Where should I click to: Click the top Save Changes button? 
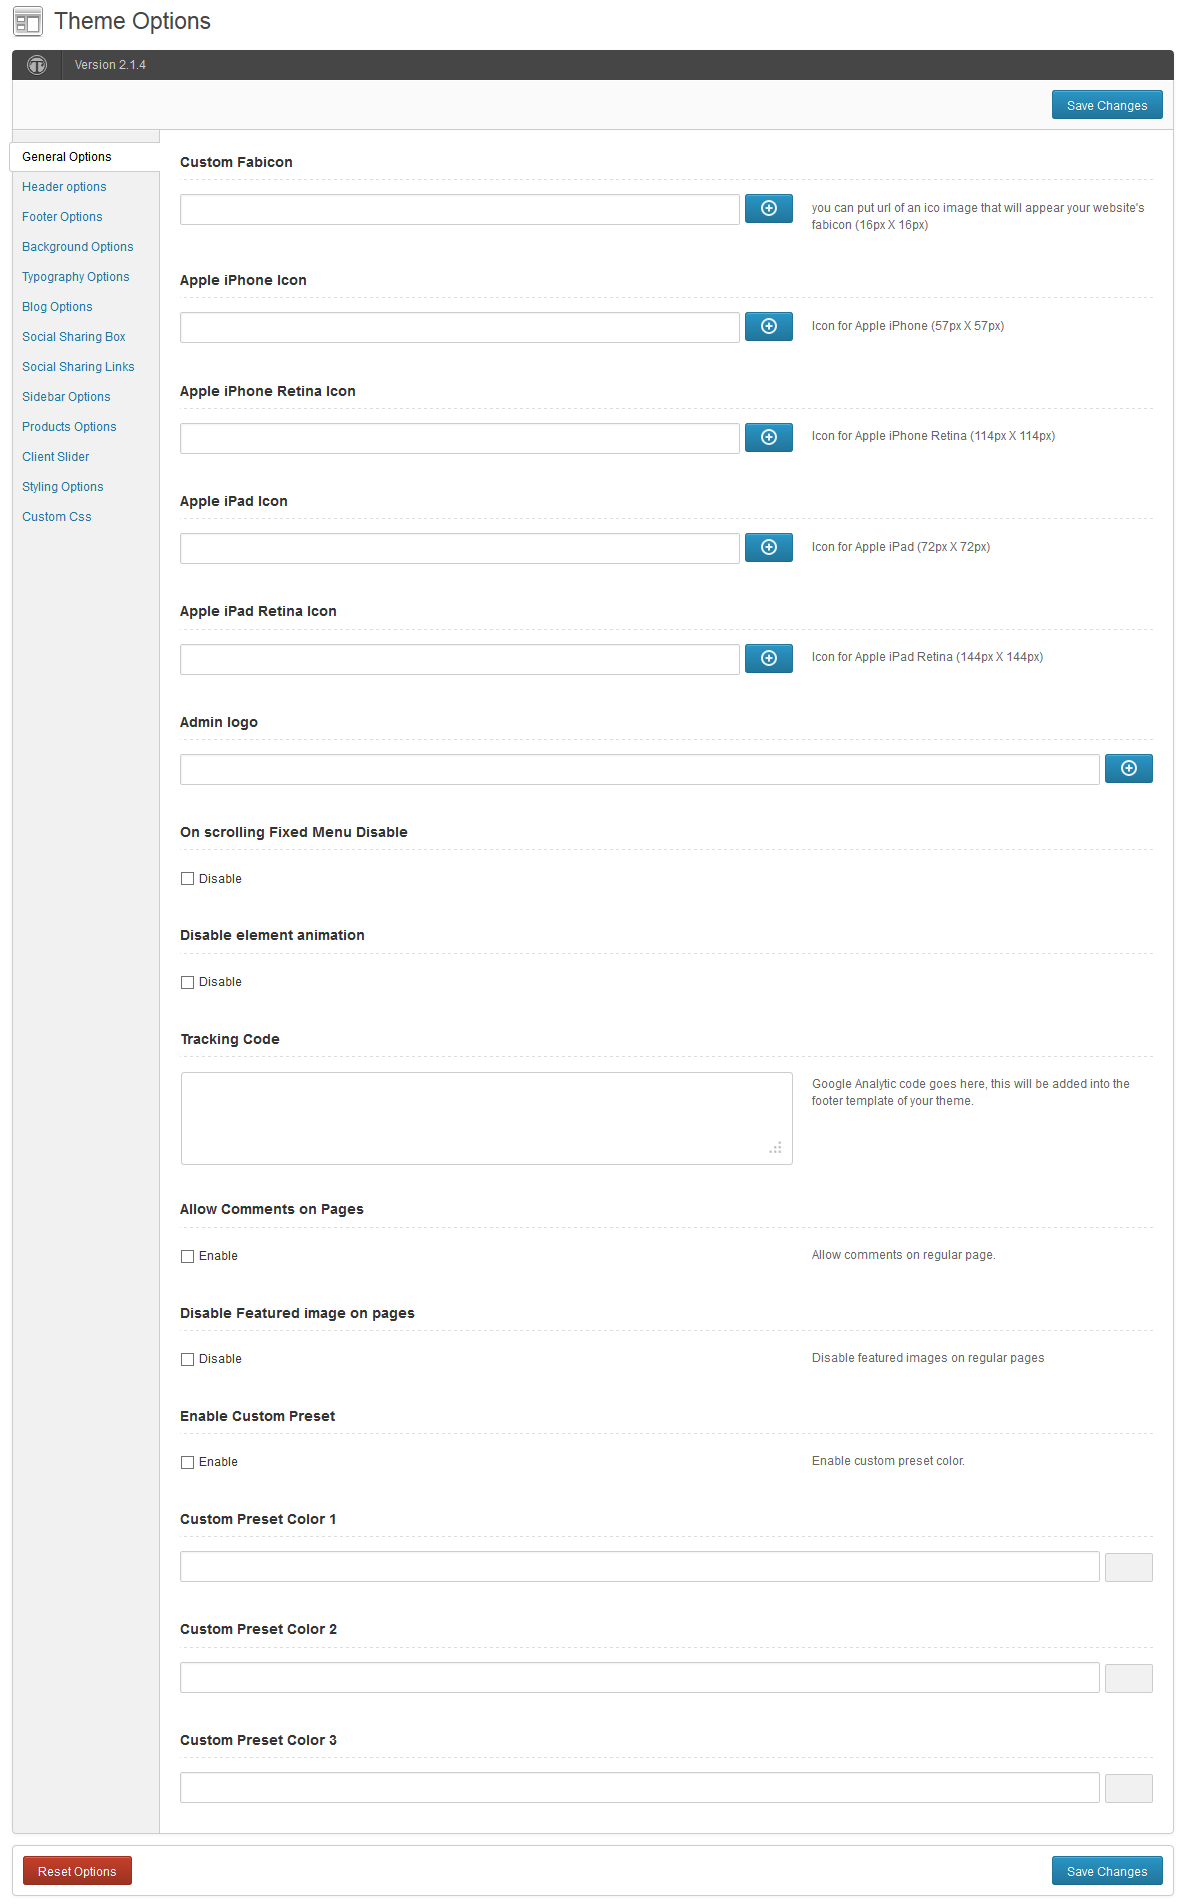tap(1107, 105)
